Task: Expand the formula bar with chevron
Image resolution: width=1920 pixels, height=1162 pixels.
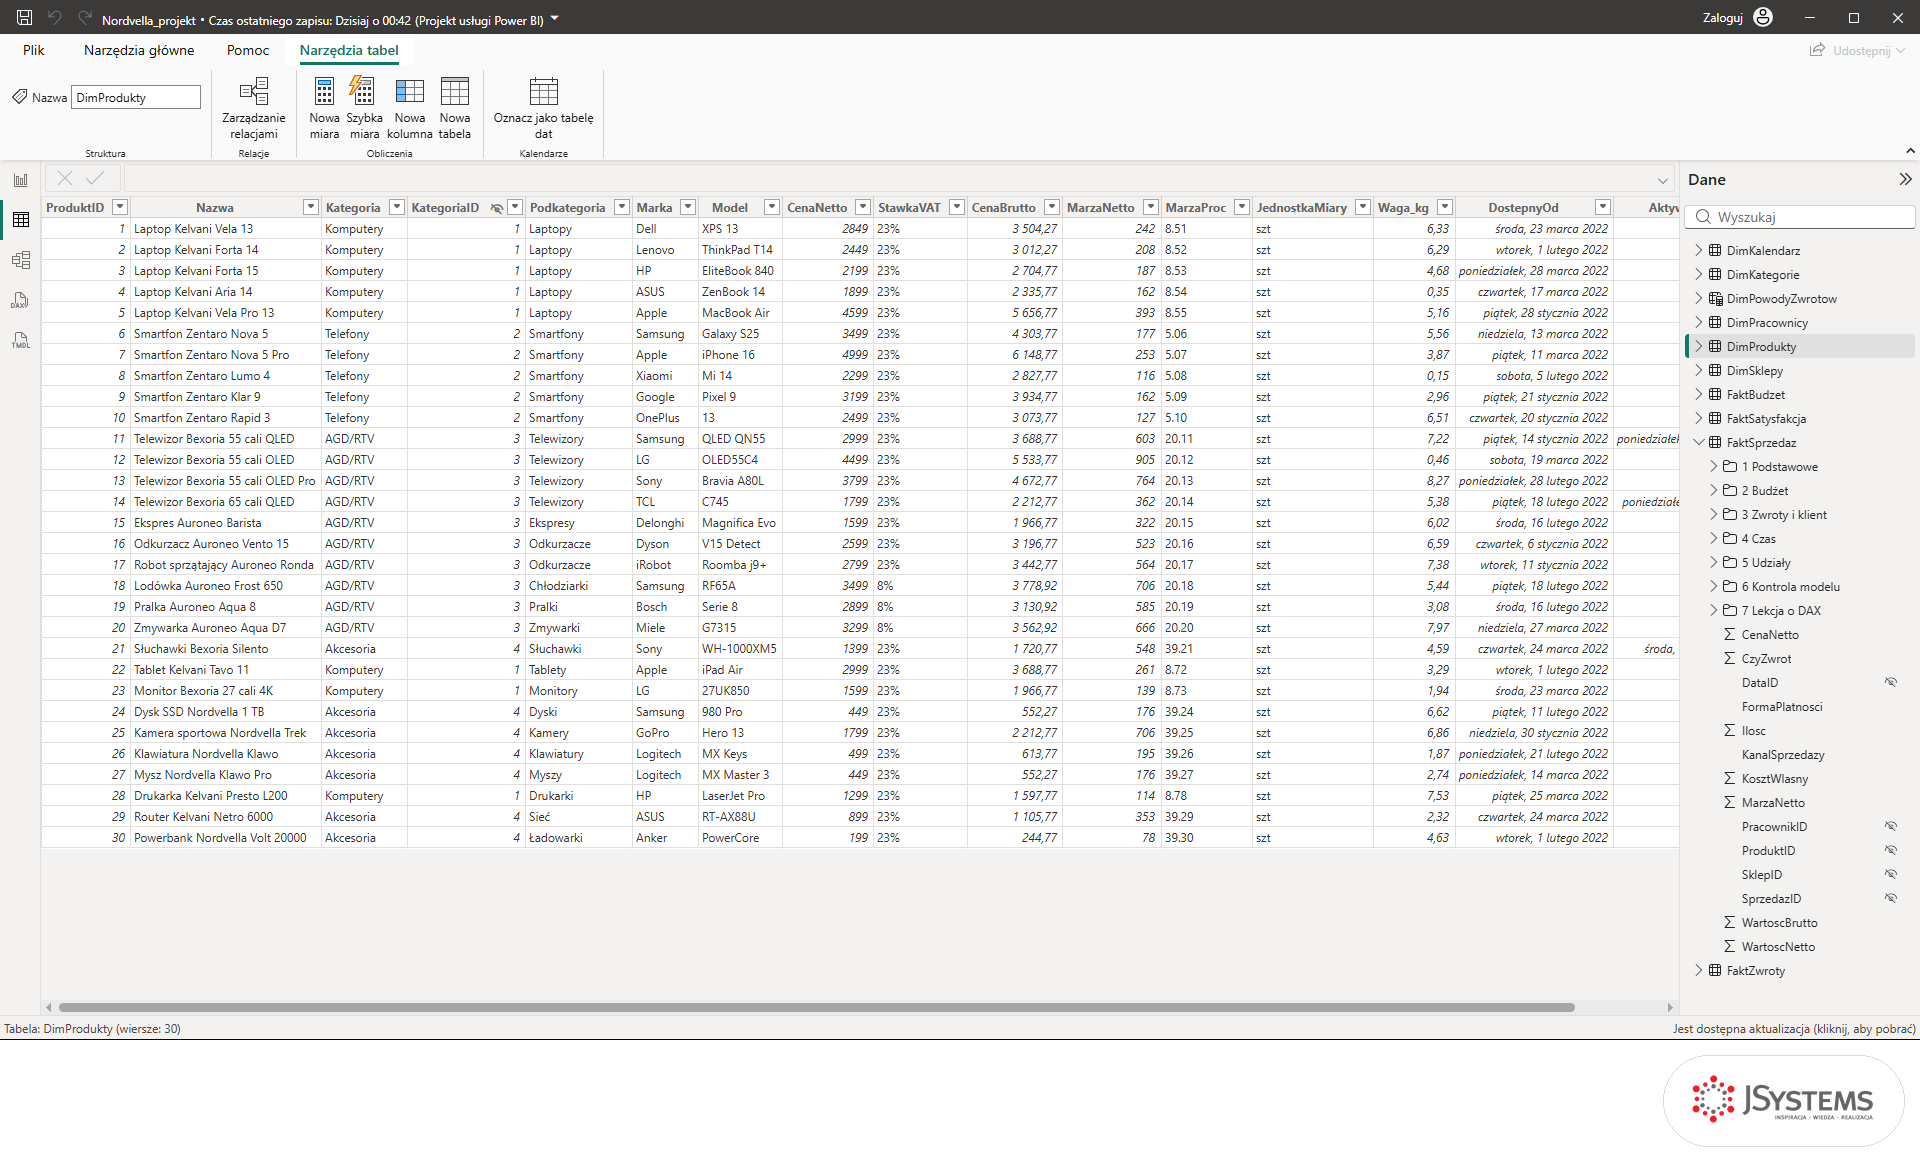Action: point(1663,180)
